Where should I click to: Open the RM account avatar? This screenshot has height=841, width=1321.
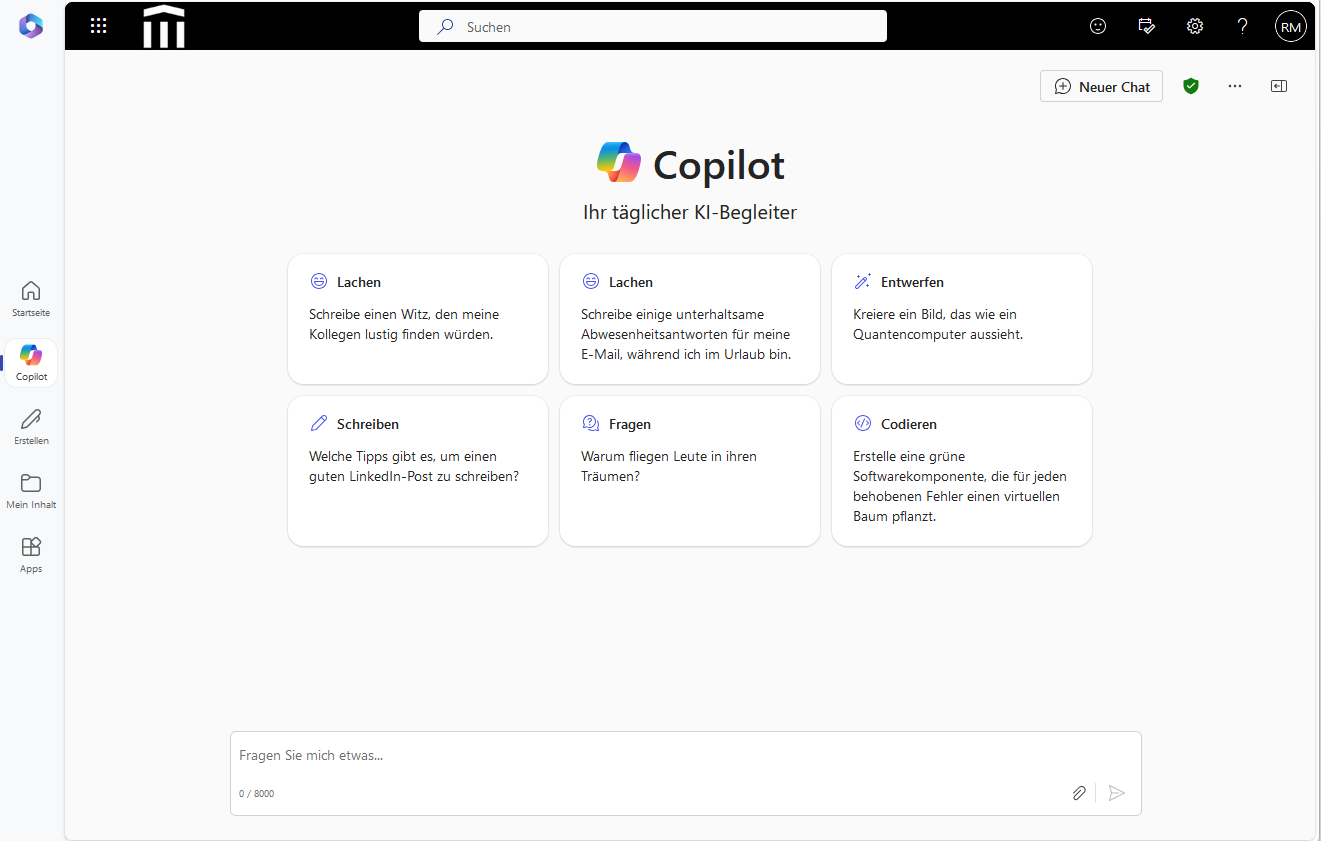tap(1291, 27)
